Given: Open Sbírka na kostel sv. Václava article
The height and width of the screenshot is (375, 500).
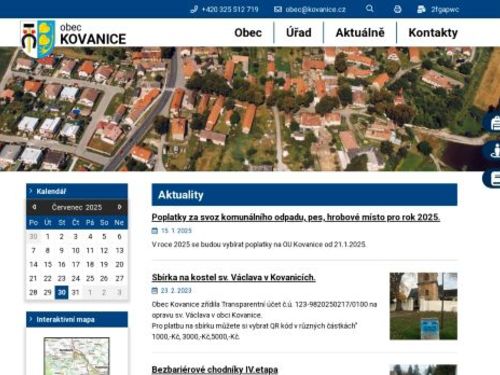Looking at the screenshot, I should (234, 277).
